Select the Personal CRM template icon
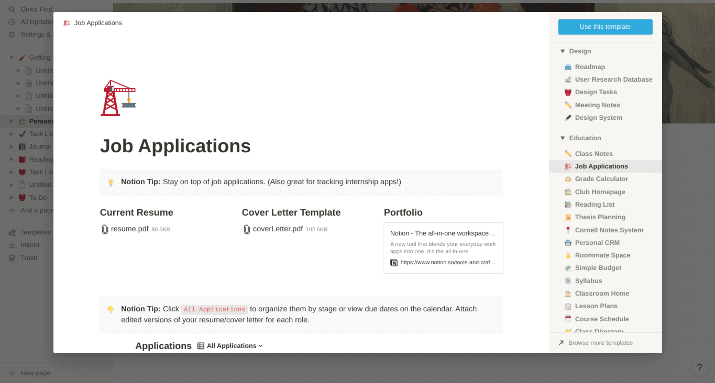 568,243
